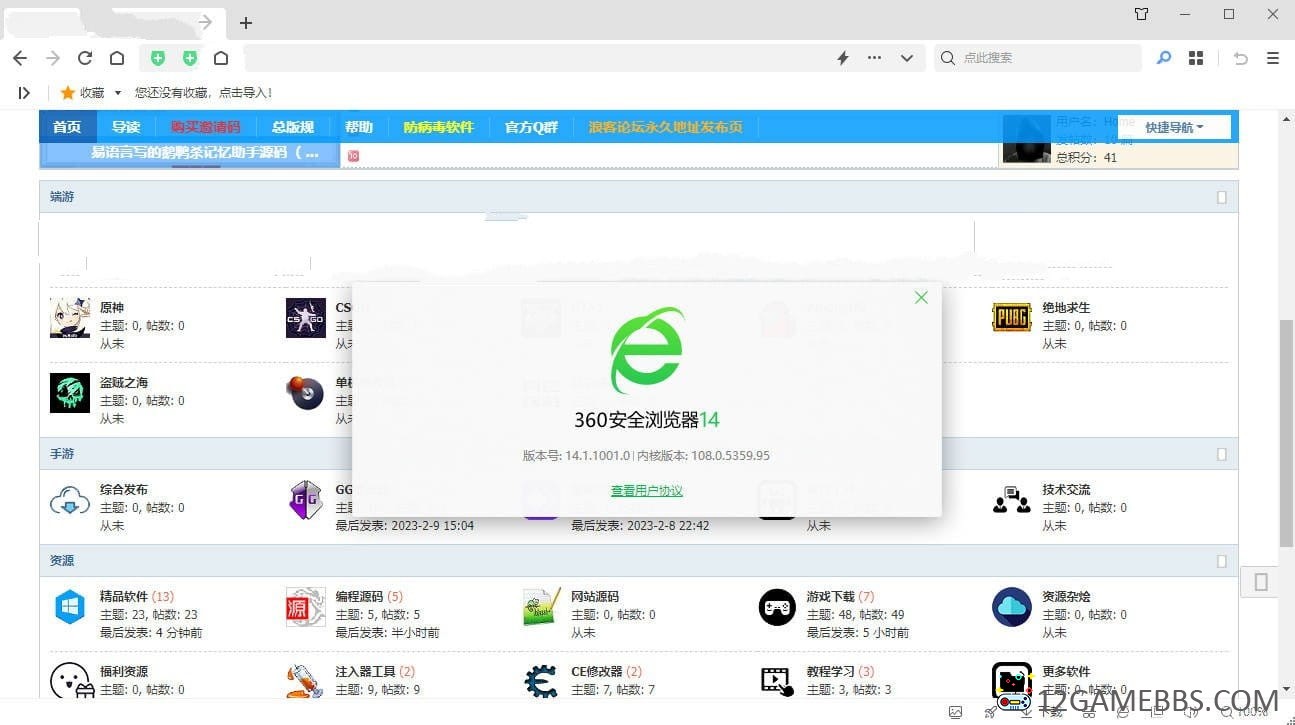Open the 官方Q群 nav item
Image resolution: width=1295 pixels, height=725 pixels.
point(531,127)
